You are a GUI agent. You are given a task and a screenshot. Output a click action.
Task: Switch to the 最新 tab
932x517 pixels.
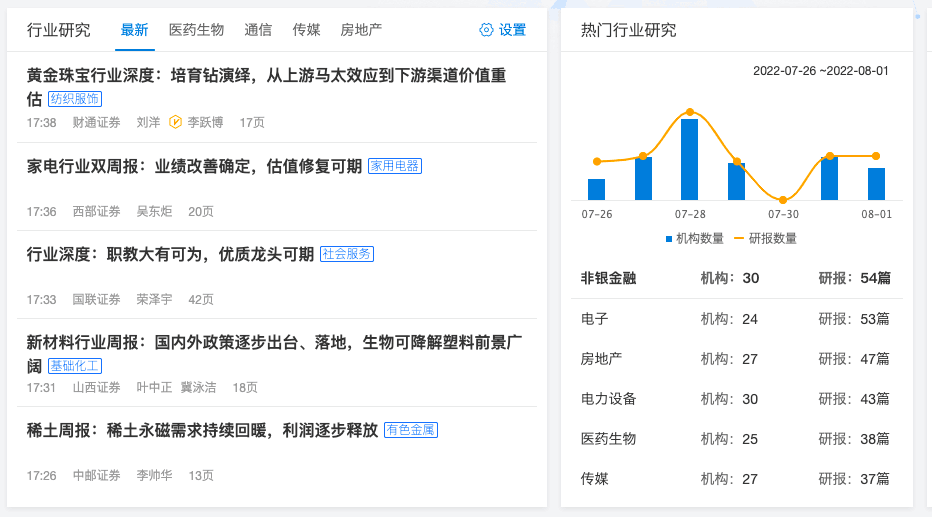pyautogui.click(x=134, y=30)
